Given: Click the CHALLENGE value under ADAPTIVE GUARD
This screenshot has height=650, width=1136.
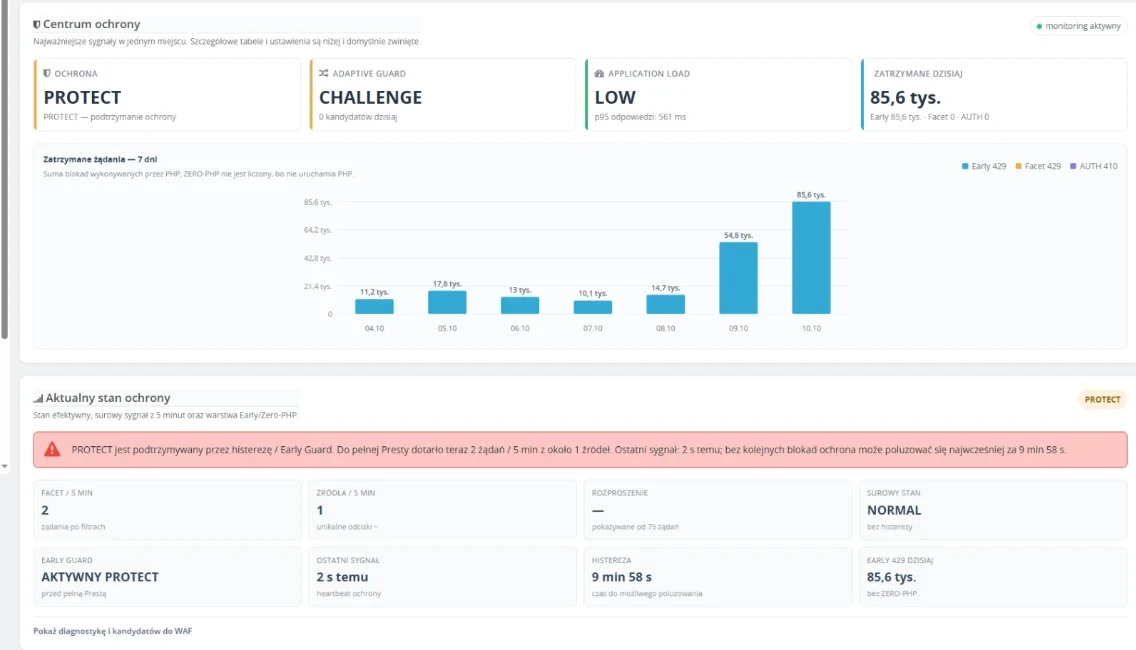Looking at the screenshot, I should (x=370, y=97).
